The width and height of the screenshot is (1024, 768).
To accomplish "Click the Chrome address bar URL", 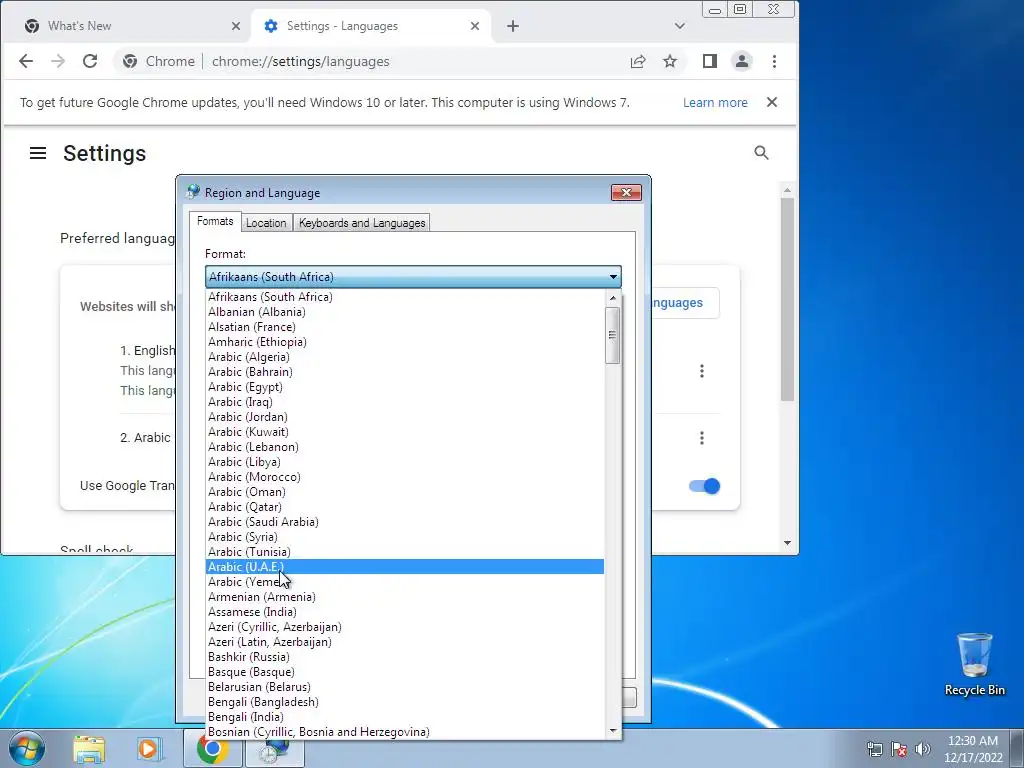I will click(x=300, y=61).
